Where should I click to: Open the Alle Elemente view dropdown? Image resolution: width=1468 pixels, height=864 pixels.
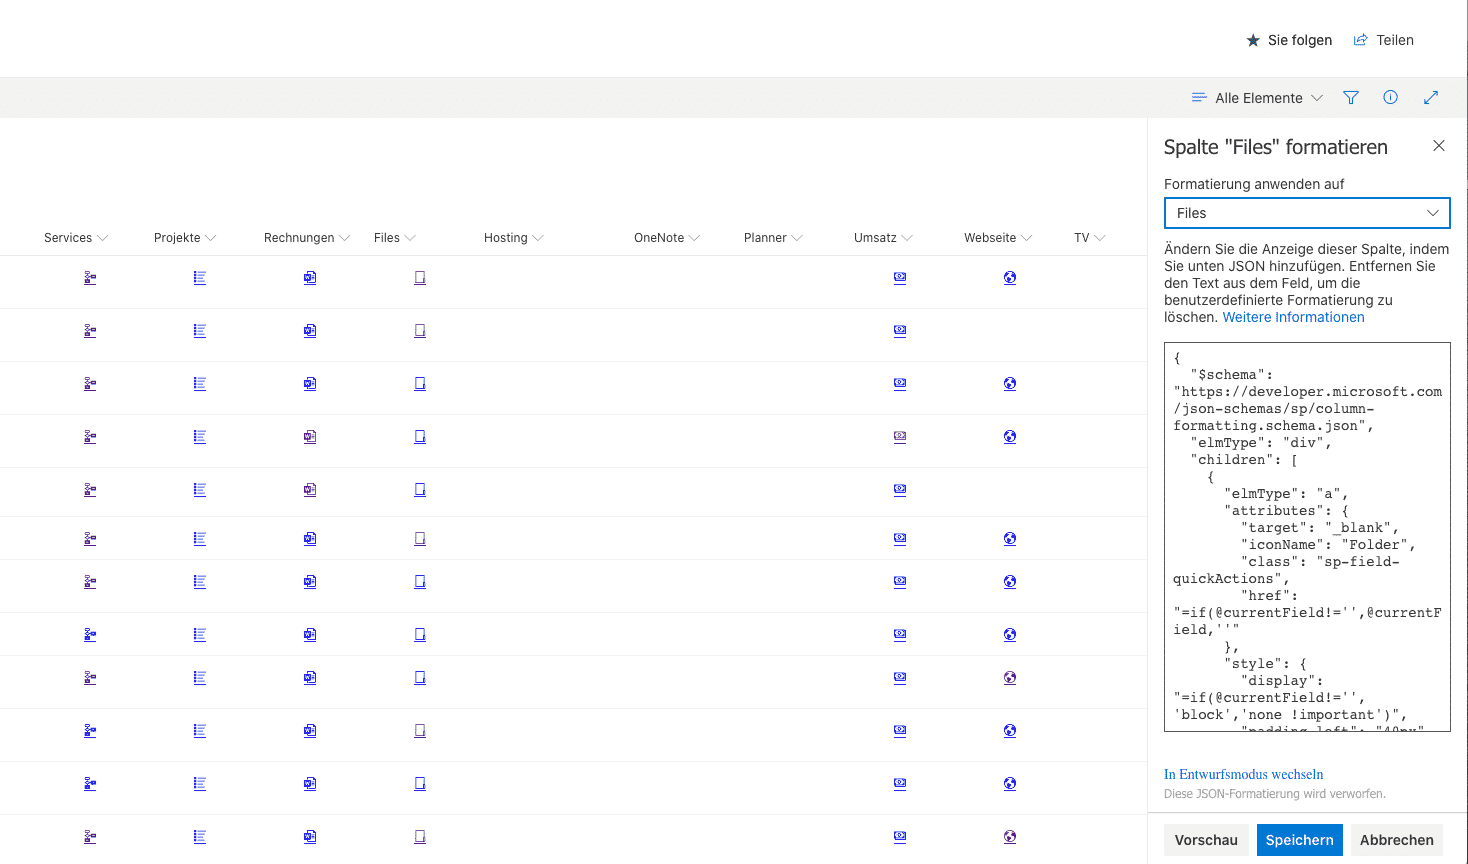pyautogui.click(x=1256, y=97)
